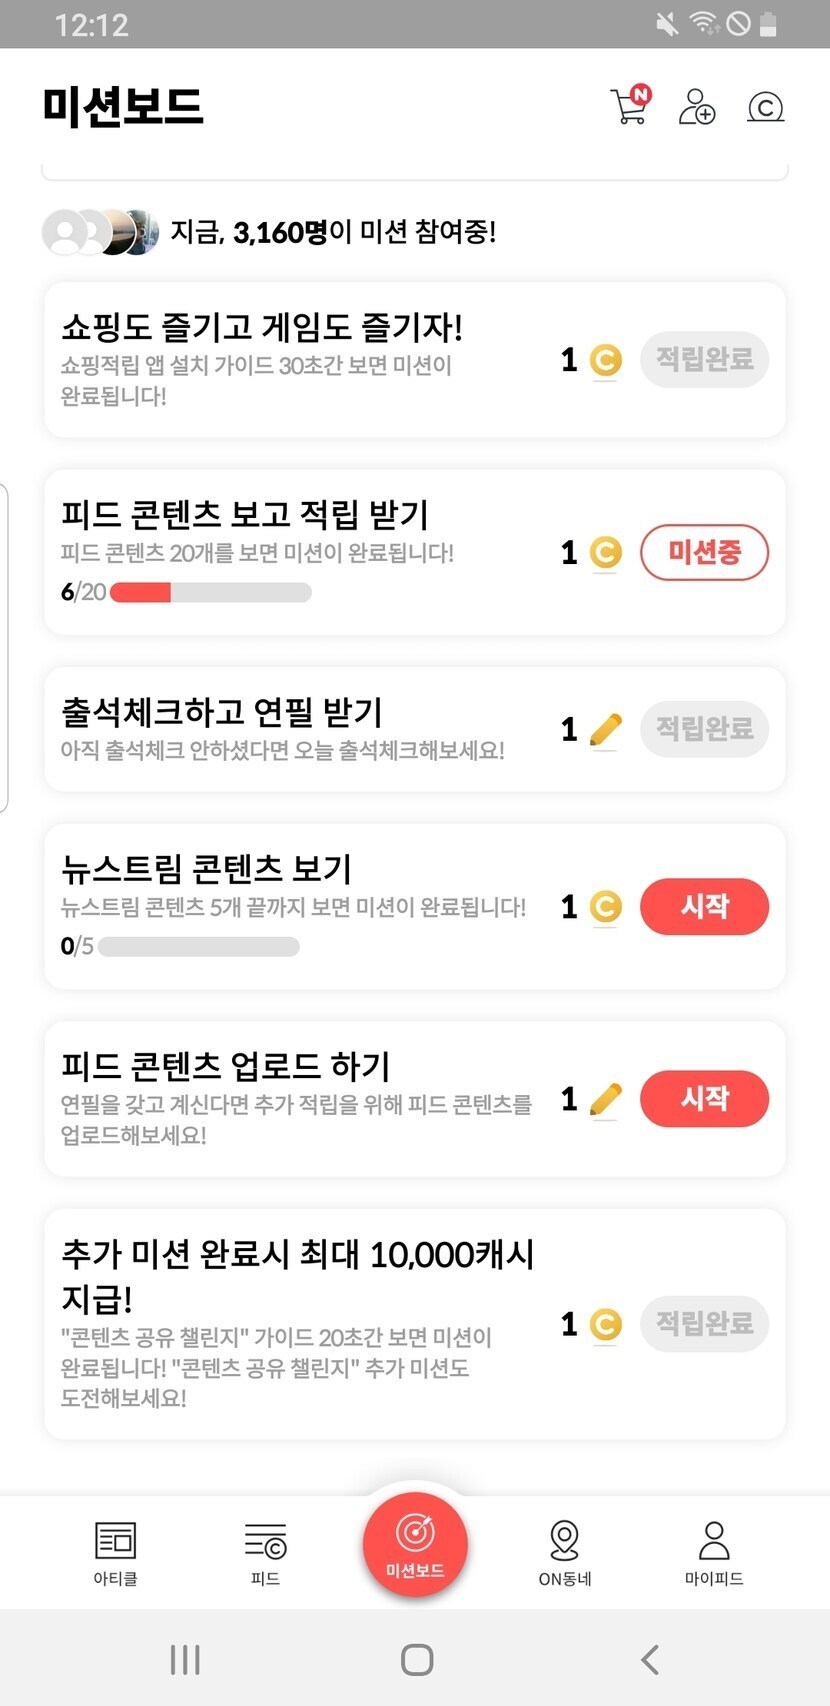Click the 0/5 뉴스트림 progress bar
830x1706 pixels.
tap(198, 946)
